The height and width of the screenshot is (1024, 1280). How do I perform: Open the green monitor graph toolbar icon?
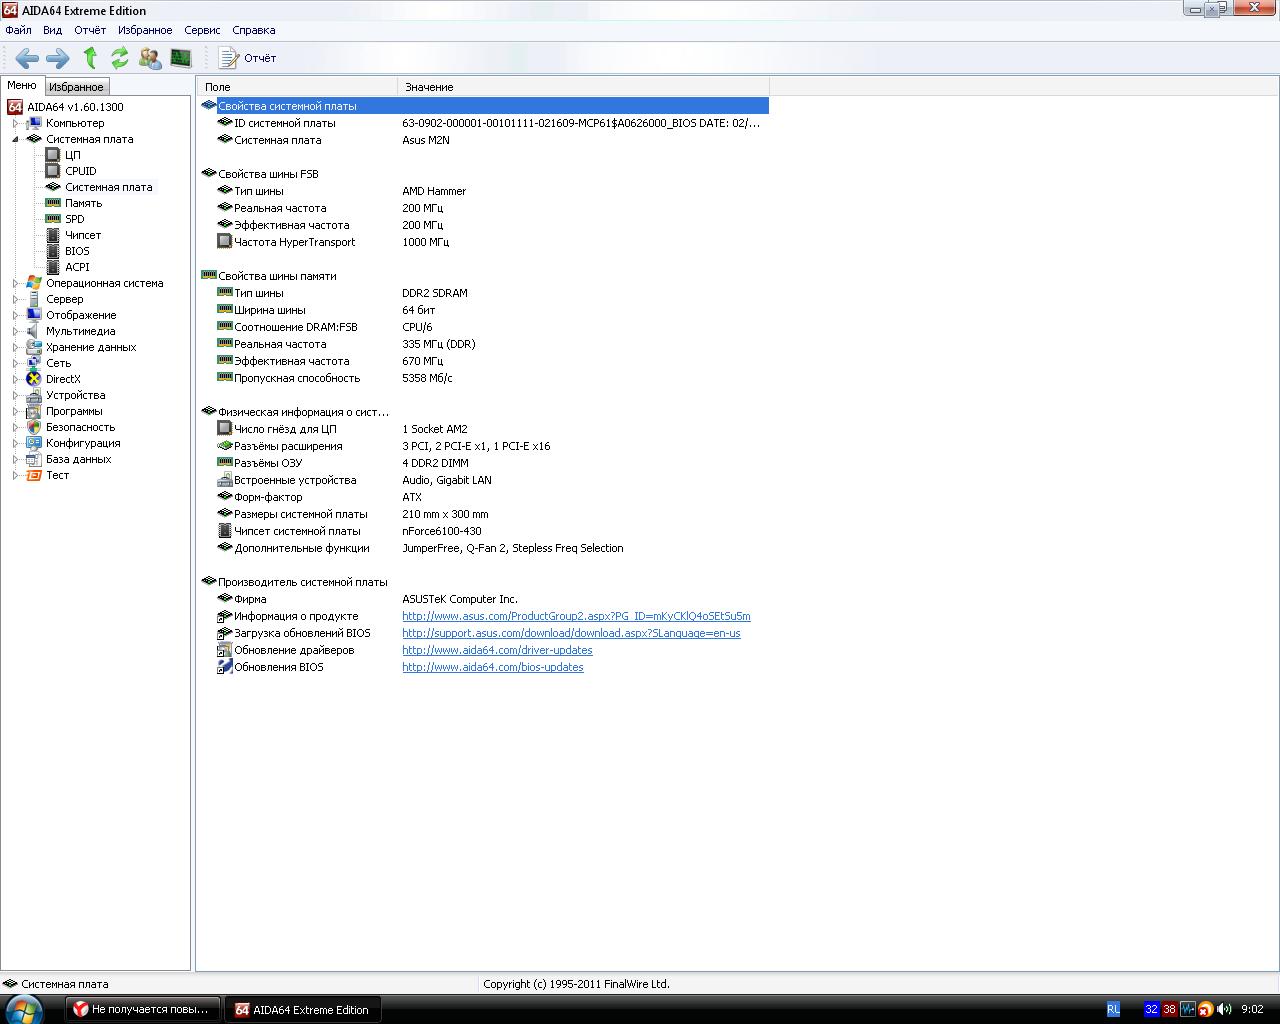[x=181, y=58]
